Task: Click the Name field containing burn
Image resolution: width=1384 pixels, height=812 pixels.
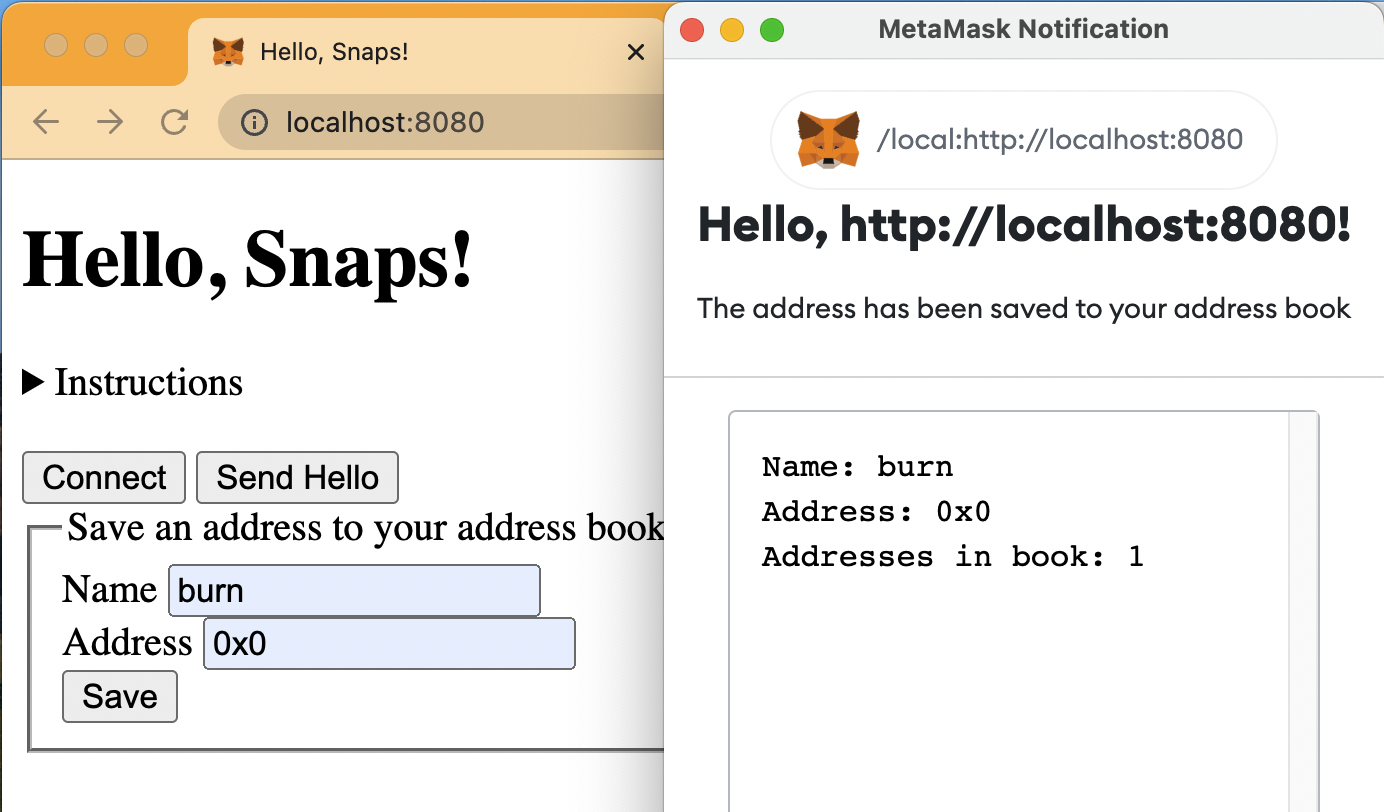Action: (354, 591)
